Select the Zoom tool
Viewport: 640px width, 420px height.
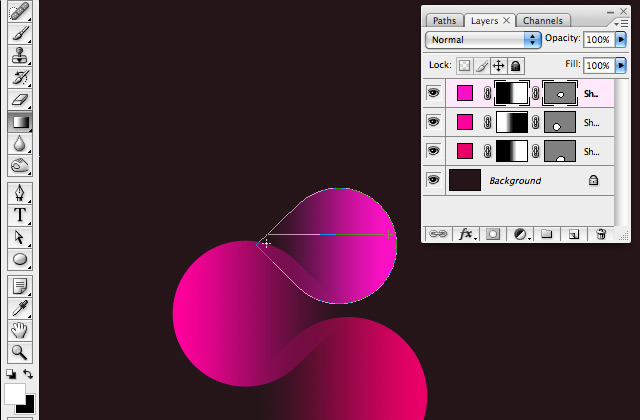(x=20, y=352)
